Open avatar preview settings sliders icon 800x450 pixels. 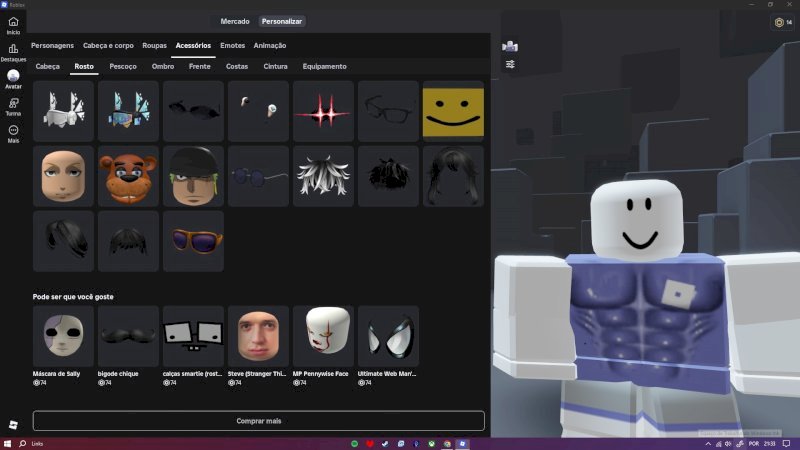click(510, 64)
